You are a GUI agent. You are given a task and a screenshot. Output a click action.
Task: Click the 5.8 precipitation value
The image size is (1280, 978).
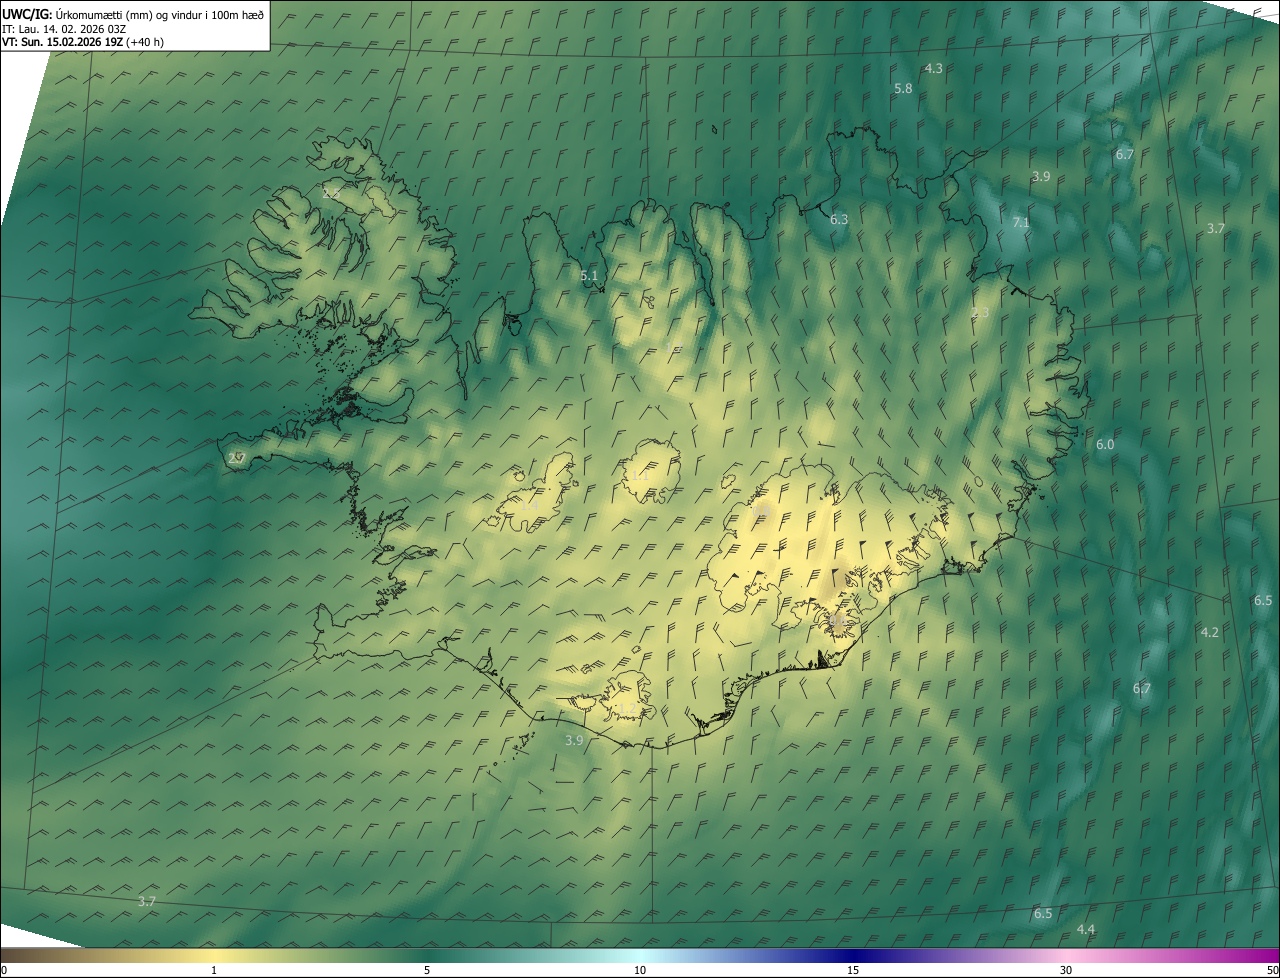click(x=903, y=89)
